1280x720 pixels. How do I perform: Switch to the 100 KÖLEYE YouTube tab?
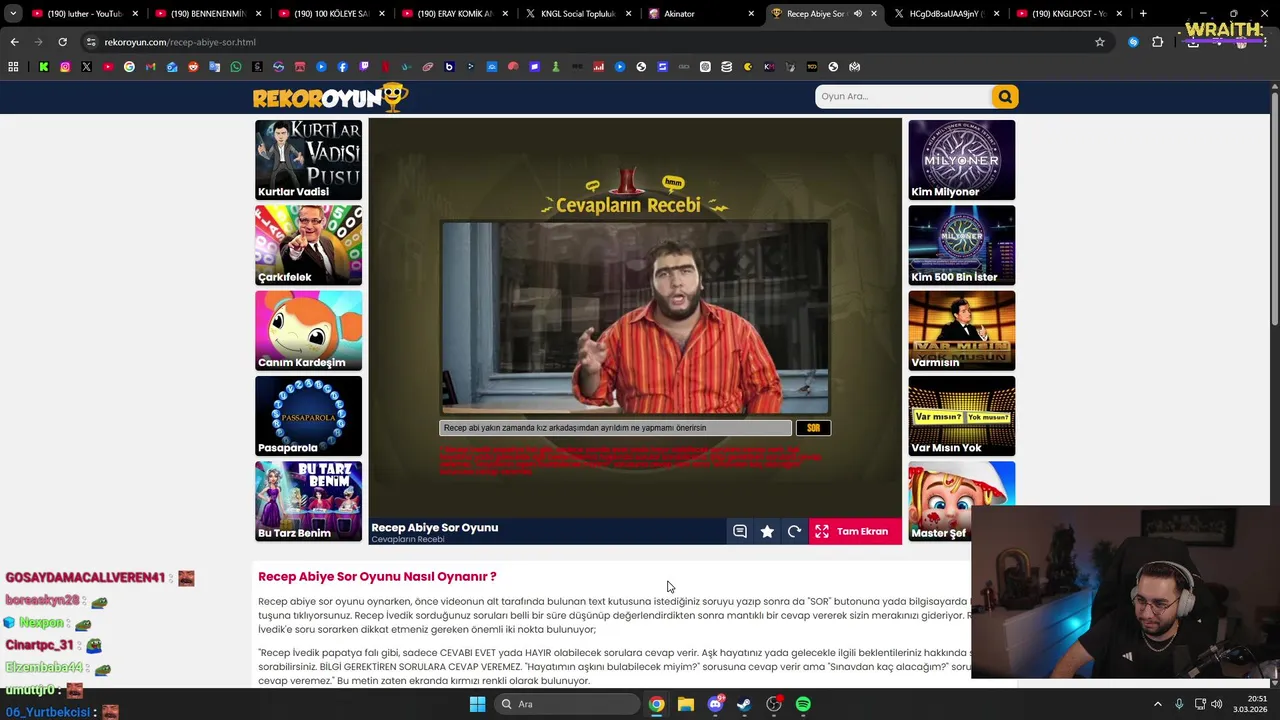tap(331, 14)
